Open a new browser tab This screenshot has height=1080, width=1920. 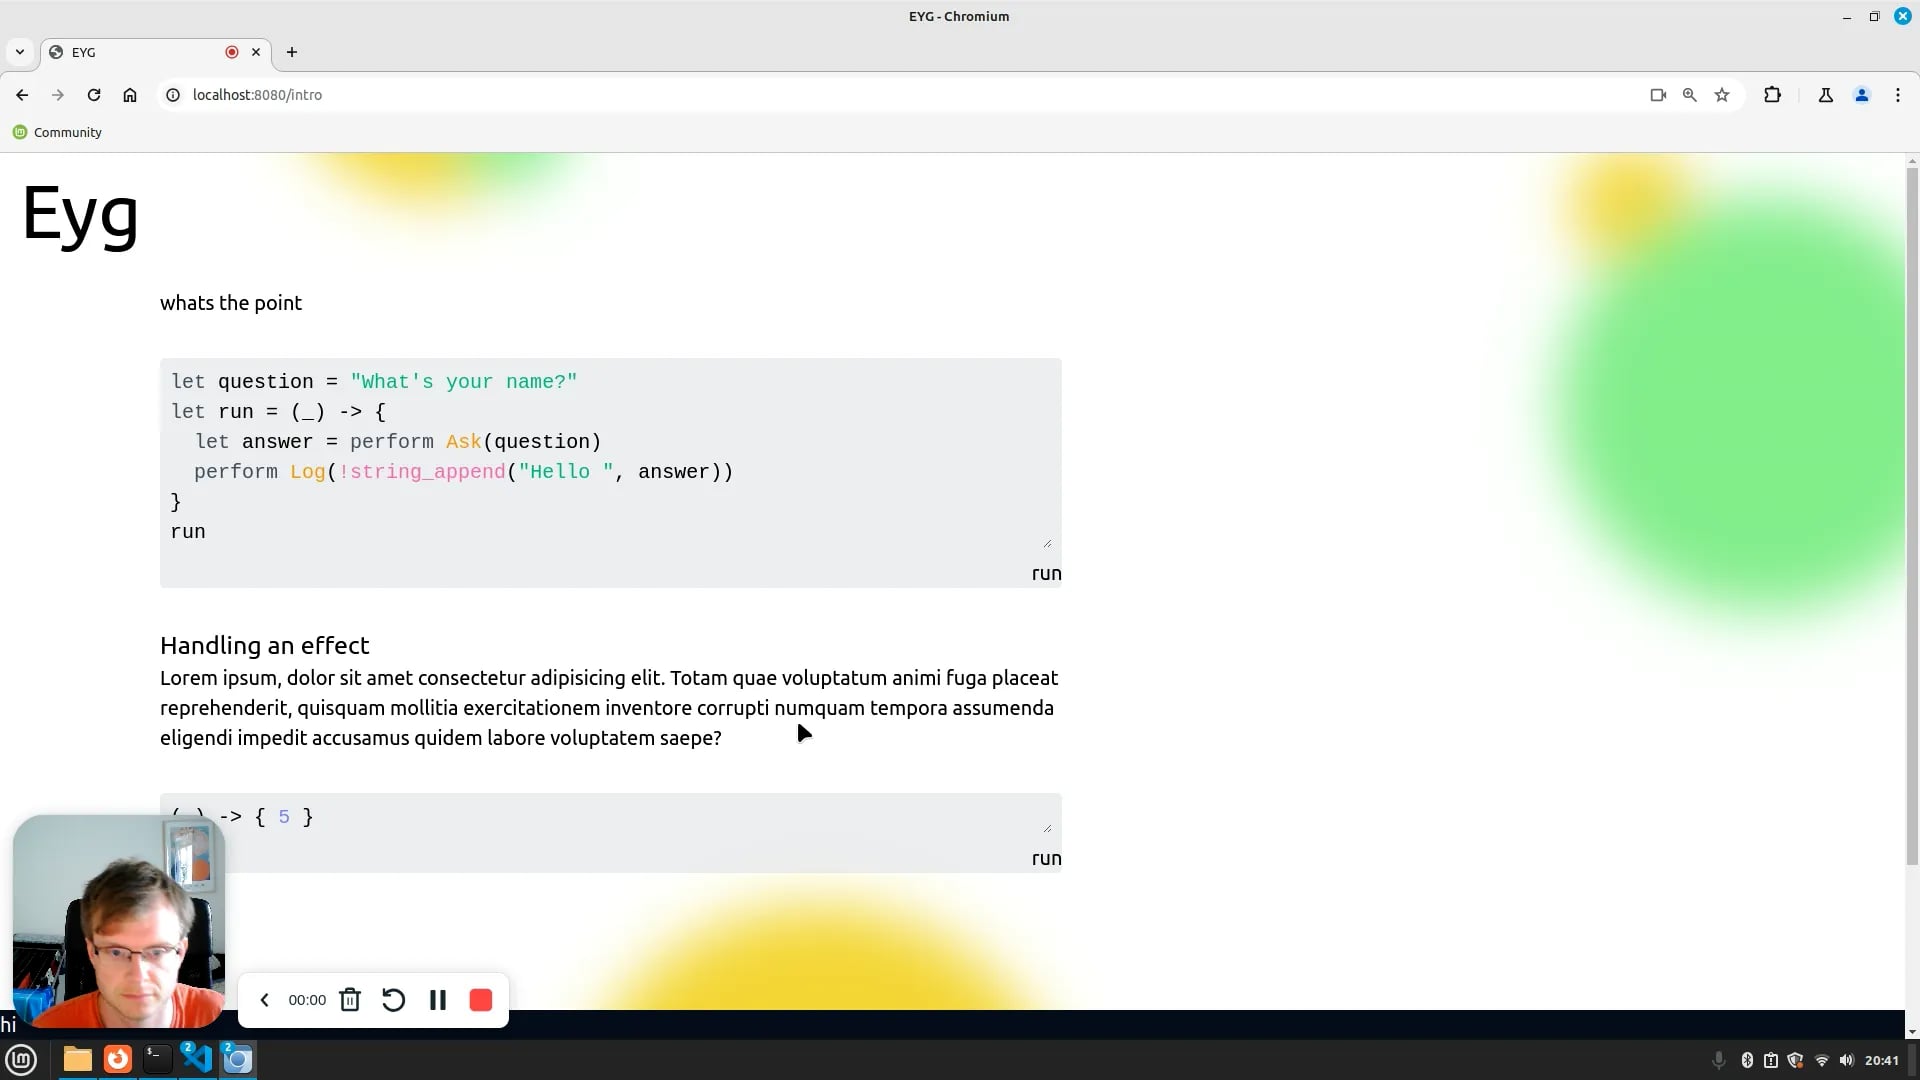click(x=292, y=52)
